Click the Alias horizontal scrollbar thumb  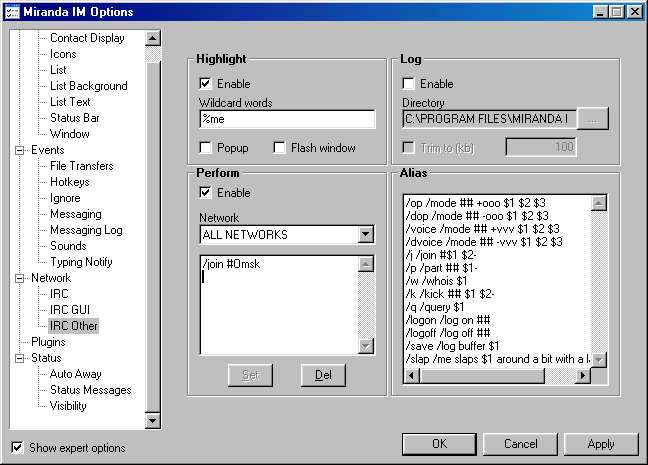pos(482,376)
